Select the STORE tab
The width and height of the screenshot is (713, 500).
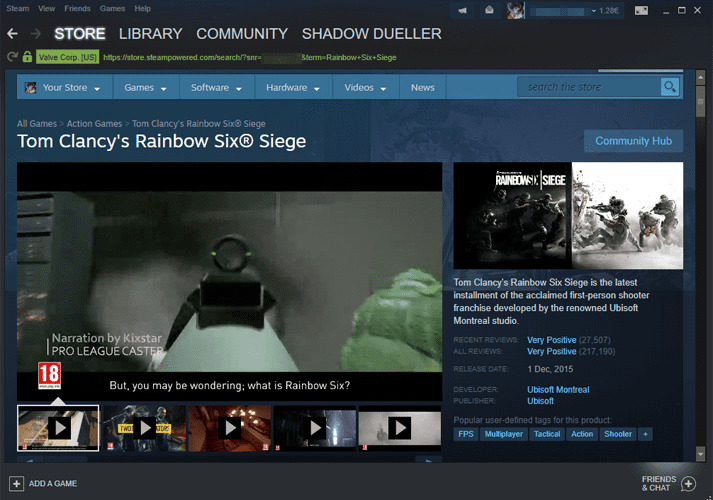(80, 34)
